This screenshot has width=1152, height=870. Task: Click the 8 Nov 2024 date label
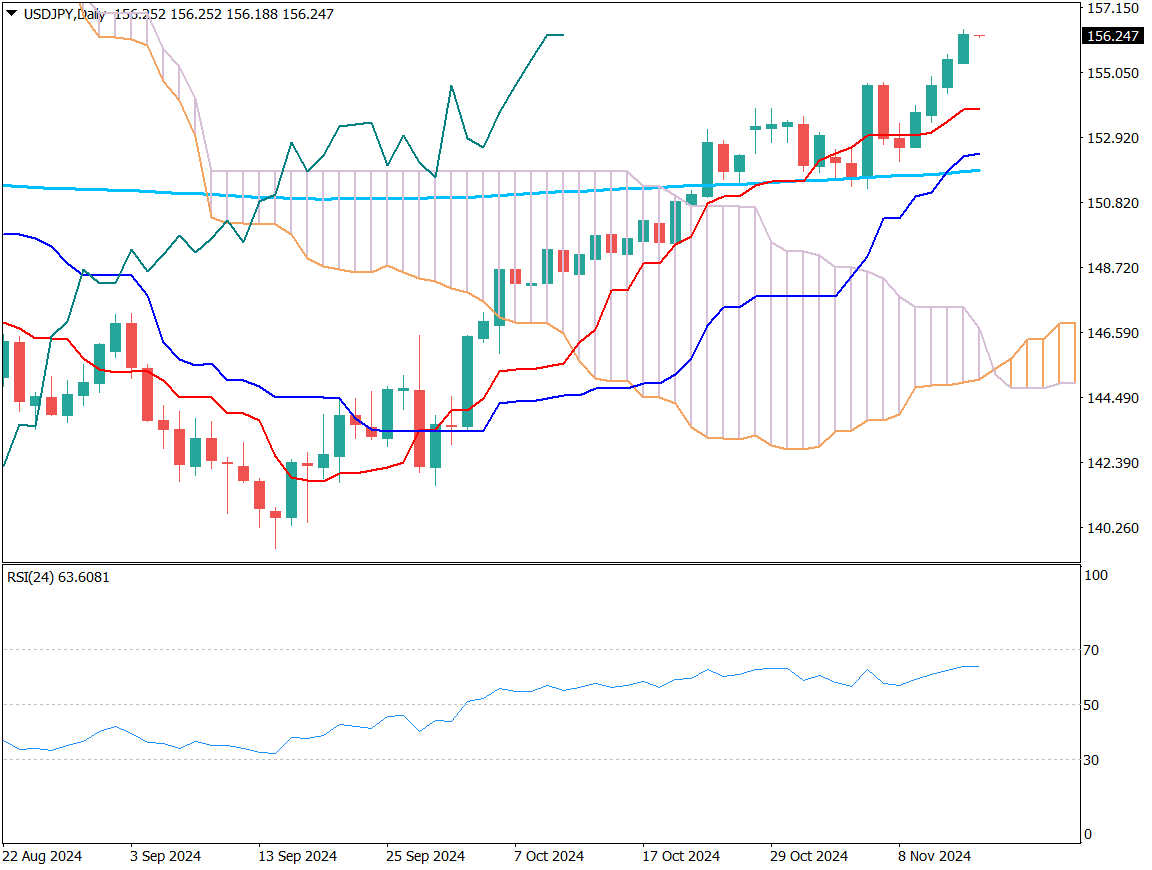coord(934,856)
